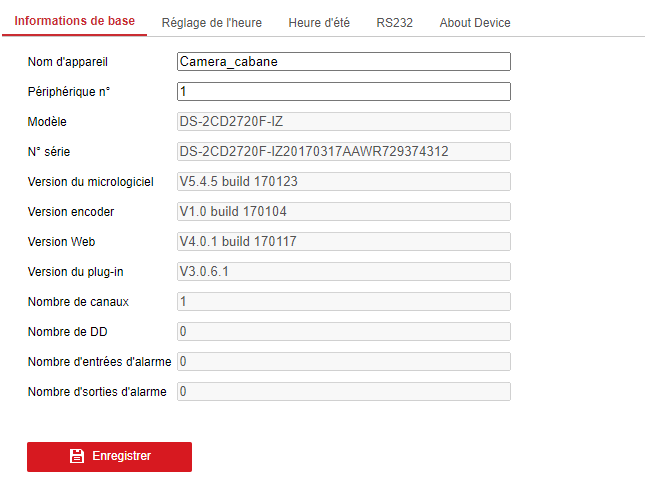Focus the Périphérique n° input field
This screenshot has width=645, height=490.
(x=343, y=92)
